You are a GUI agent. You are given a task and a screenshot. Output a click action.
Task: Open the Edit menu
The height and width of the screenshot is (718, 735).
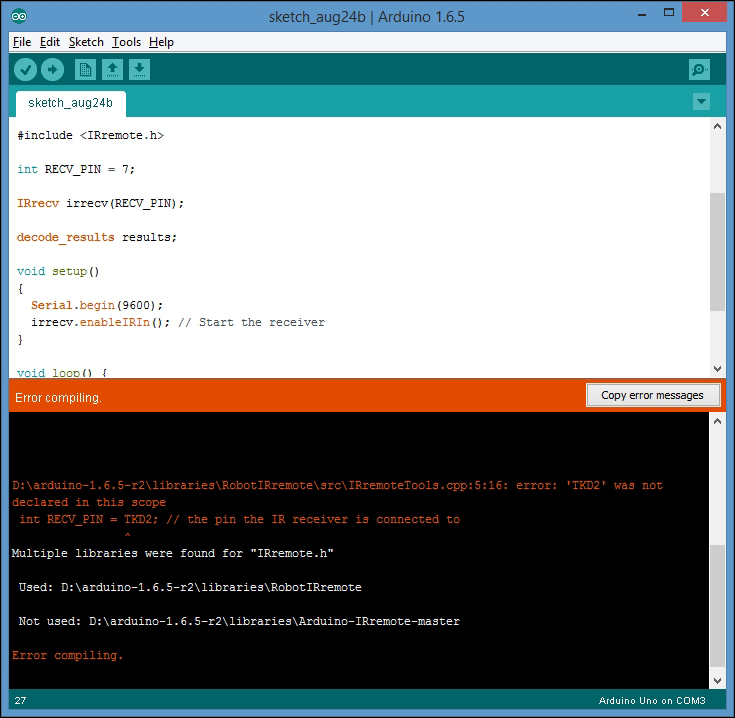50,42
